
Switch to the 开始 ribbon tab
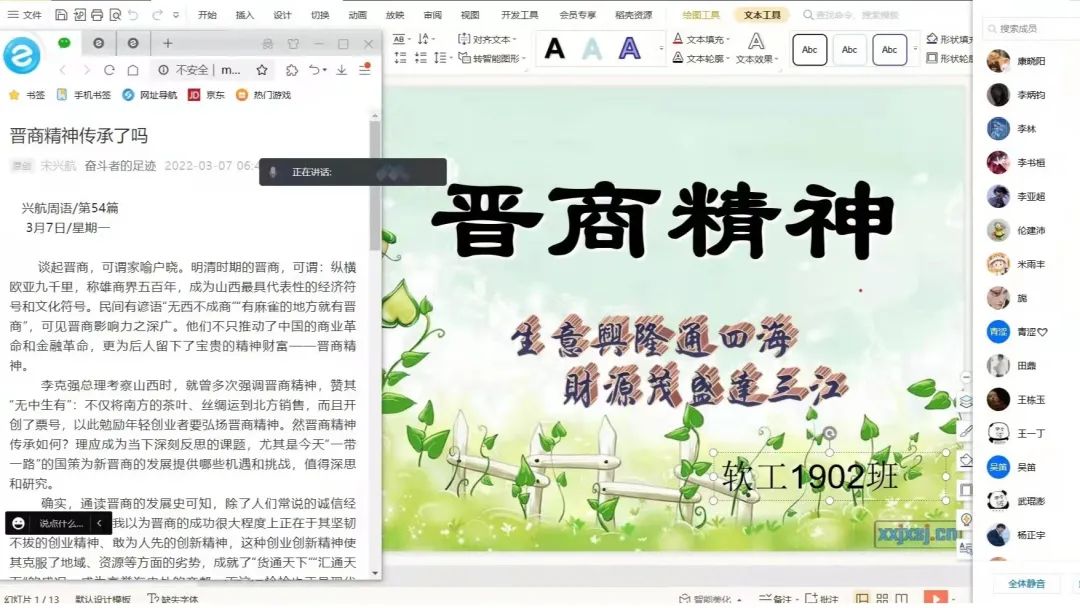pos(207,14)
